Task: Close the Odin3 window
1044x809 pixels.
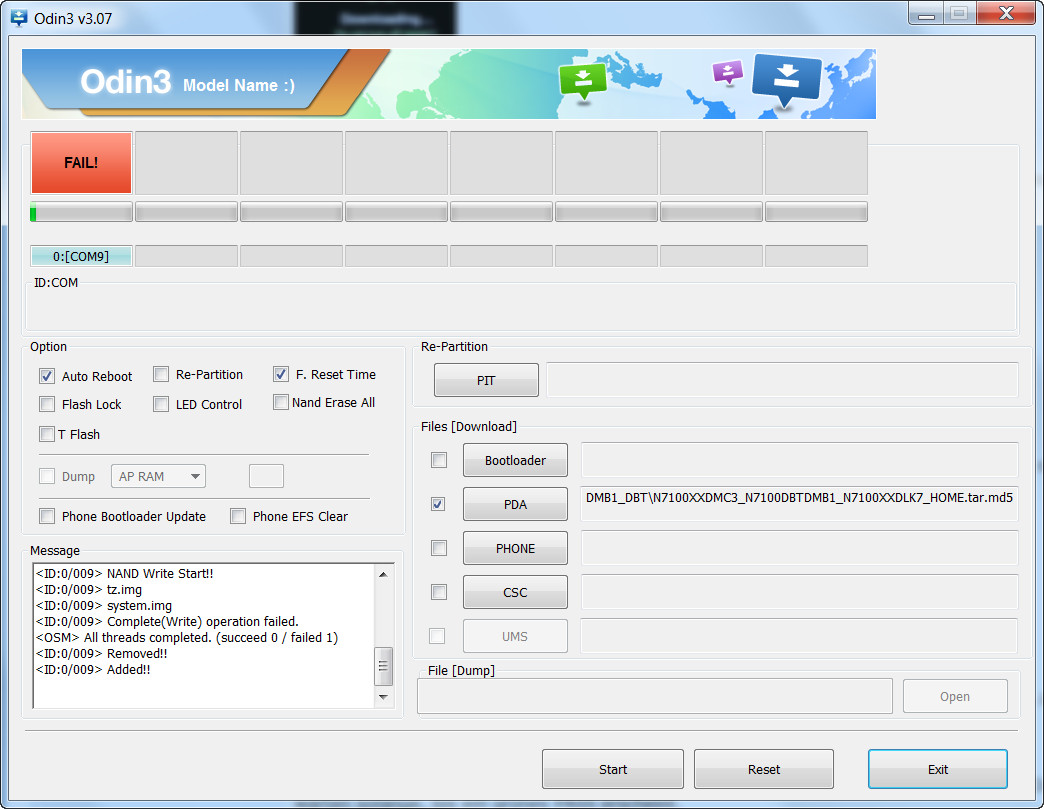Action: click(1007, 13)
